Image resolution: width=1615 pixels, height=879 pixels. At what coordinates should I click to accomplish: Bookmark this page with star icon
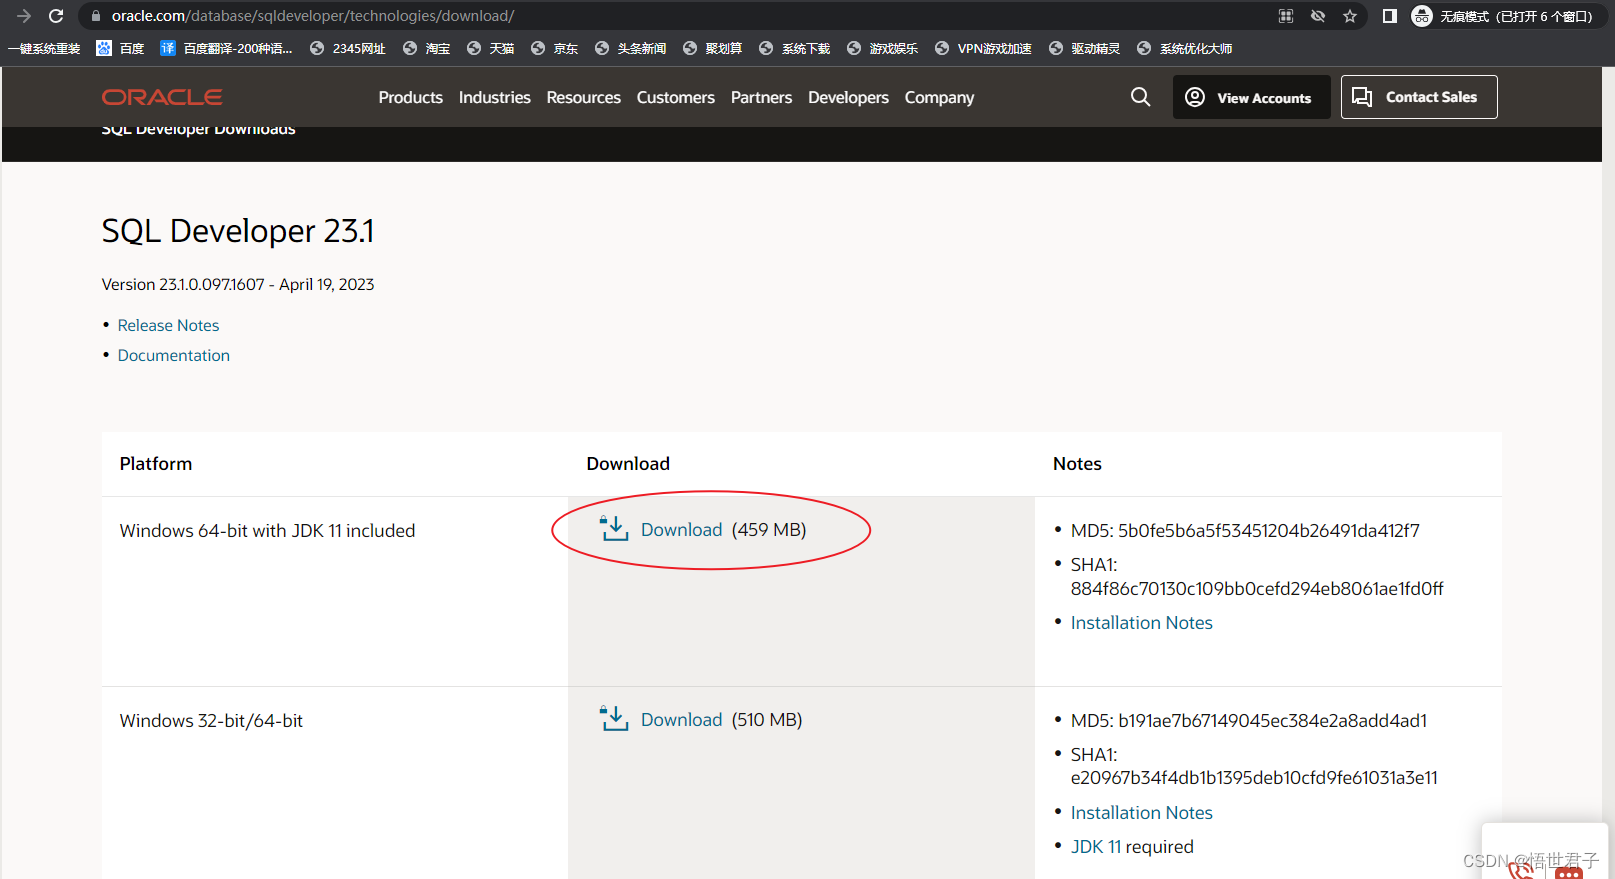coord(1350,16)
